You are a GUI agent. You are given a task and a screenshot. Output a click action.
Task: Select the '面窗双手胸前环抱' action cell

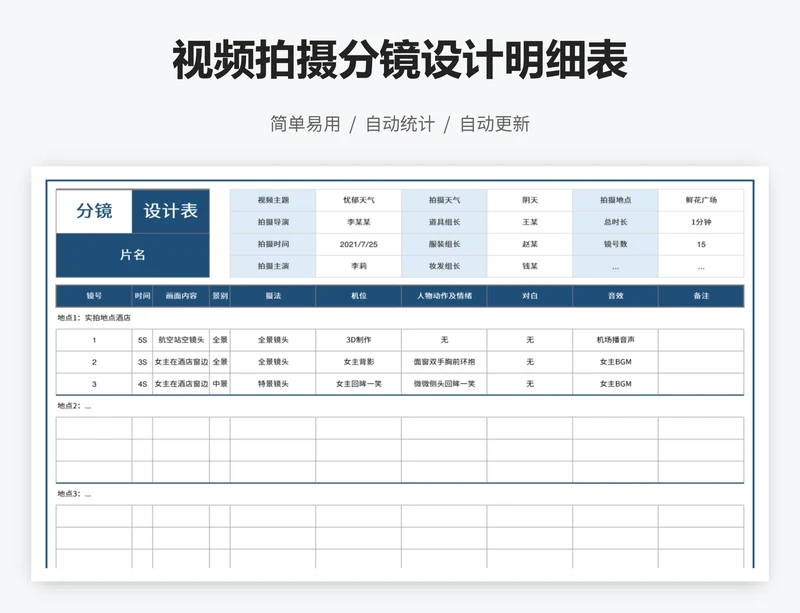pos(444,362)
